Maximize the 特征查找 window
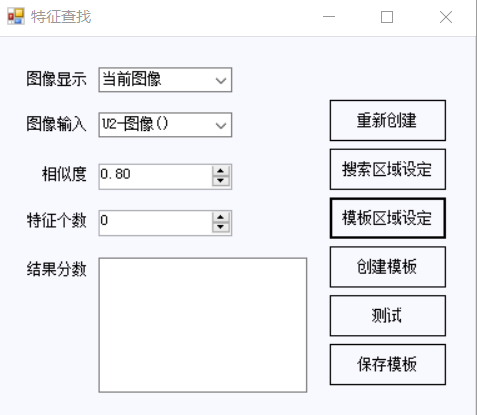The height and width of the screenshot is (415, 477). tap(387, 17)
